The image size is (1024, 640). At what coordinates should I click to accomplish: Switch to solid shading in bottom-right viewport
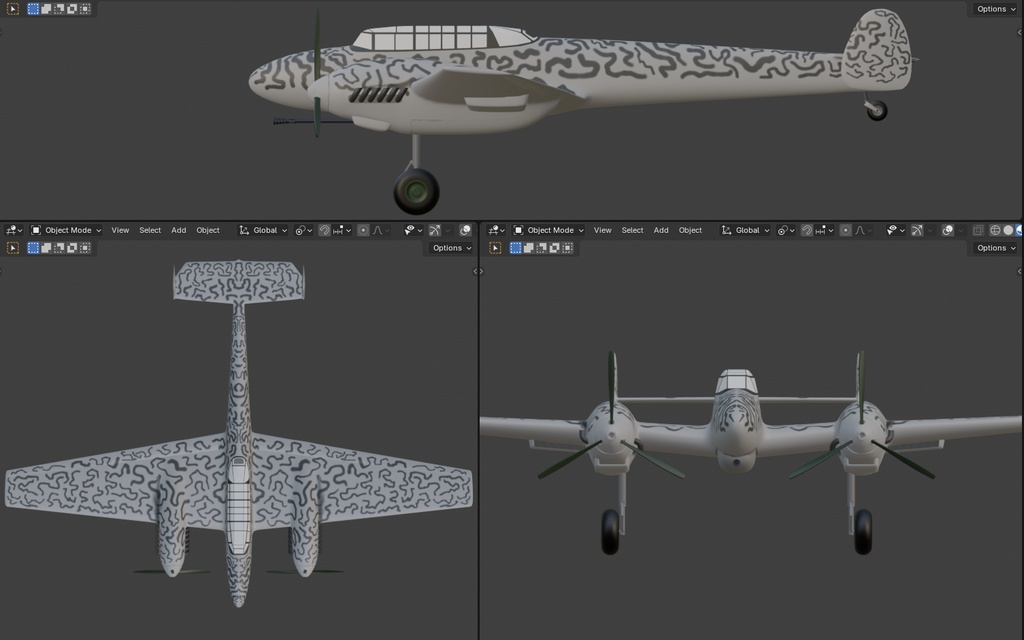[1008, 230]
